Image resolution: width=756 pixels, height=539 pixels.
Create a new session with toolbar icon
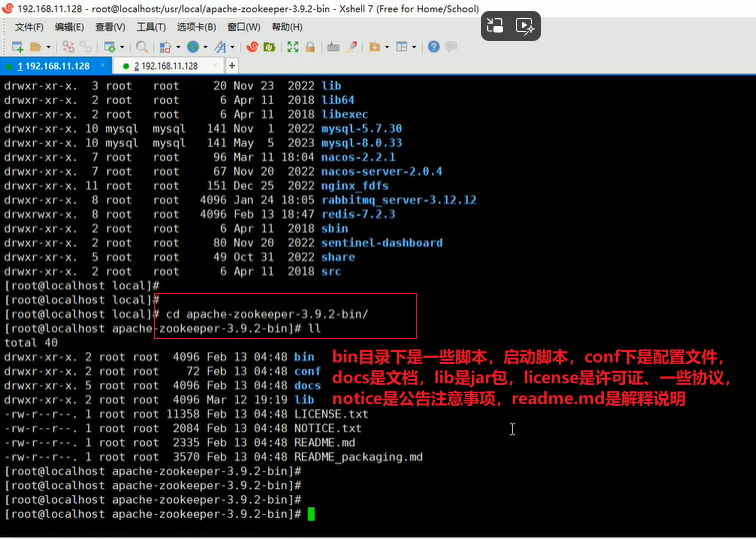click(17, 47)
